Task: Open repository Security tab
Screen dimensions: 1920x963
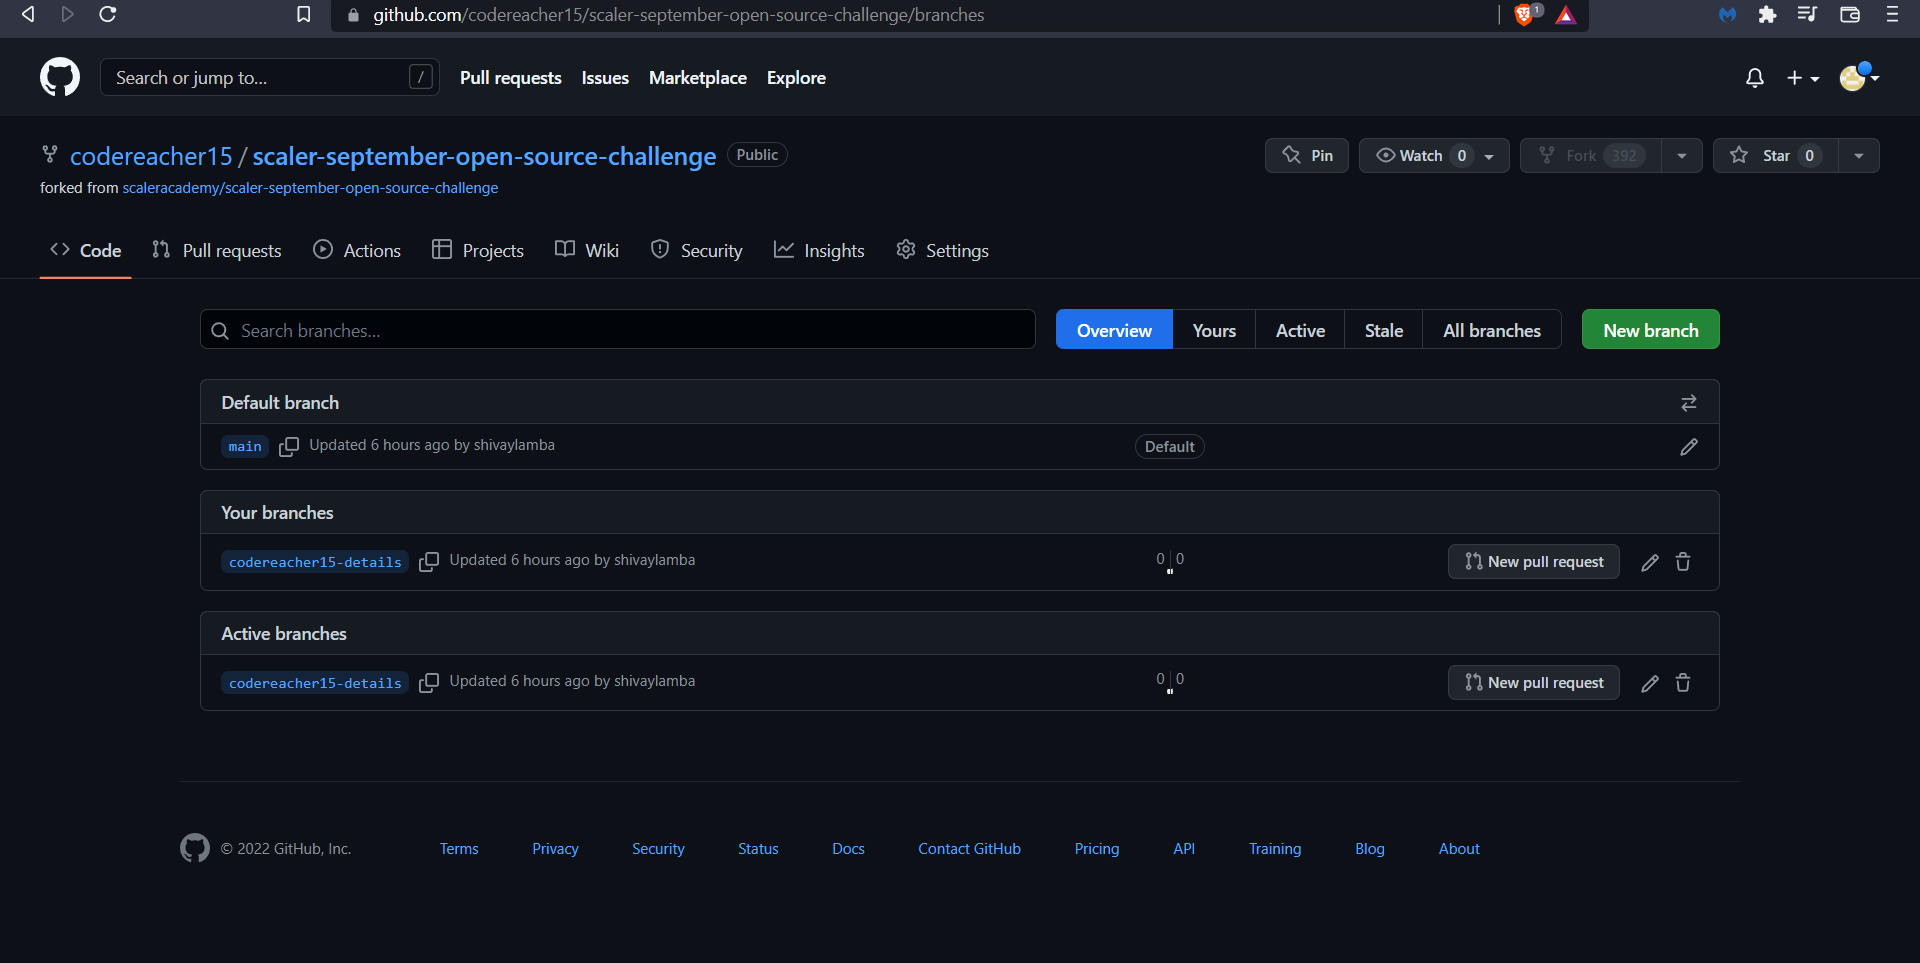Action: (x=697, y=251)
